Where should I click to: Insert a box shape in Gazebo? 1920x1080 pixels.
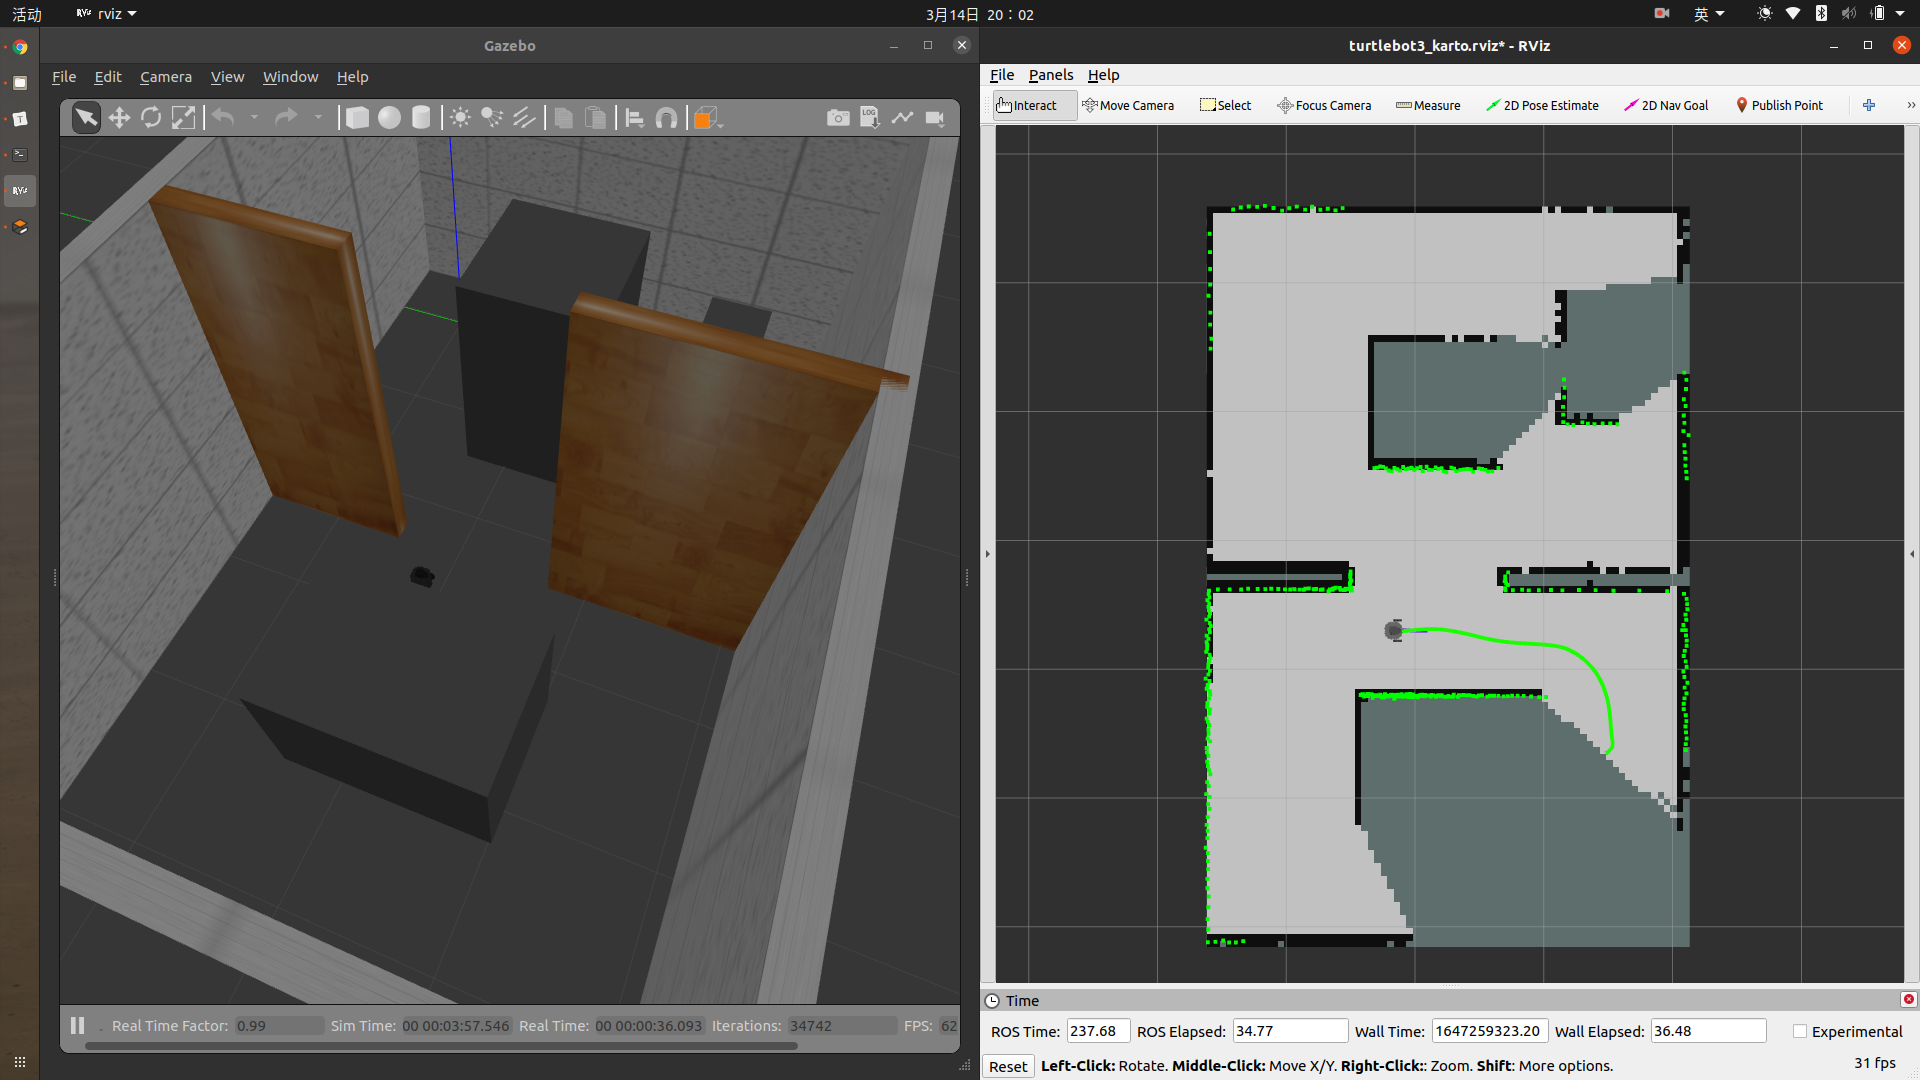click(357, 118)
